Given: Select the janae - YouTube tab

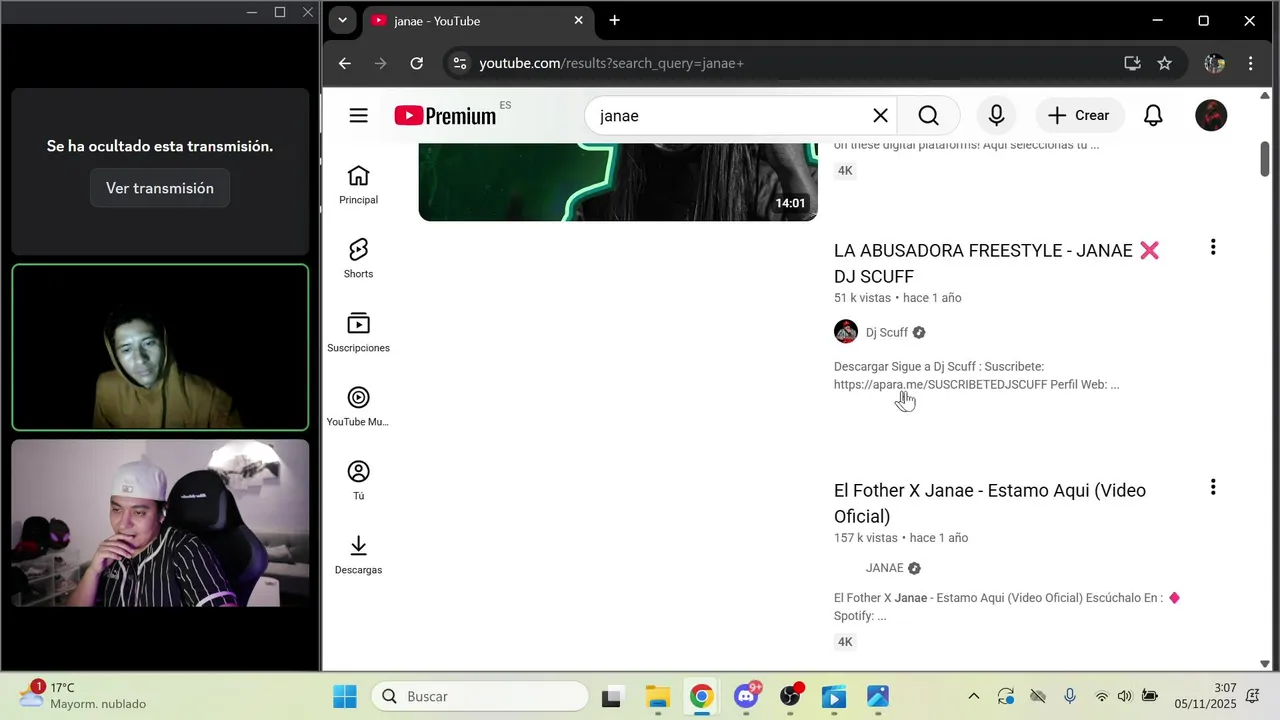Looking at the screenshot, I should (x=476, y=20).
